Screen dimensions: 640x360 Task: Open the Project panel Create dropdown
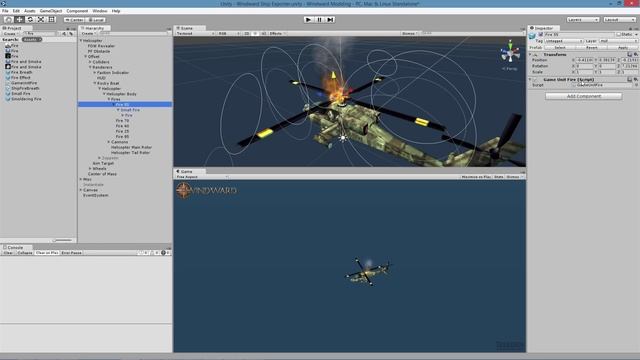coord(10,33)
